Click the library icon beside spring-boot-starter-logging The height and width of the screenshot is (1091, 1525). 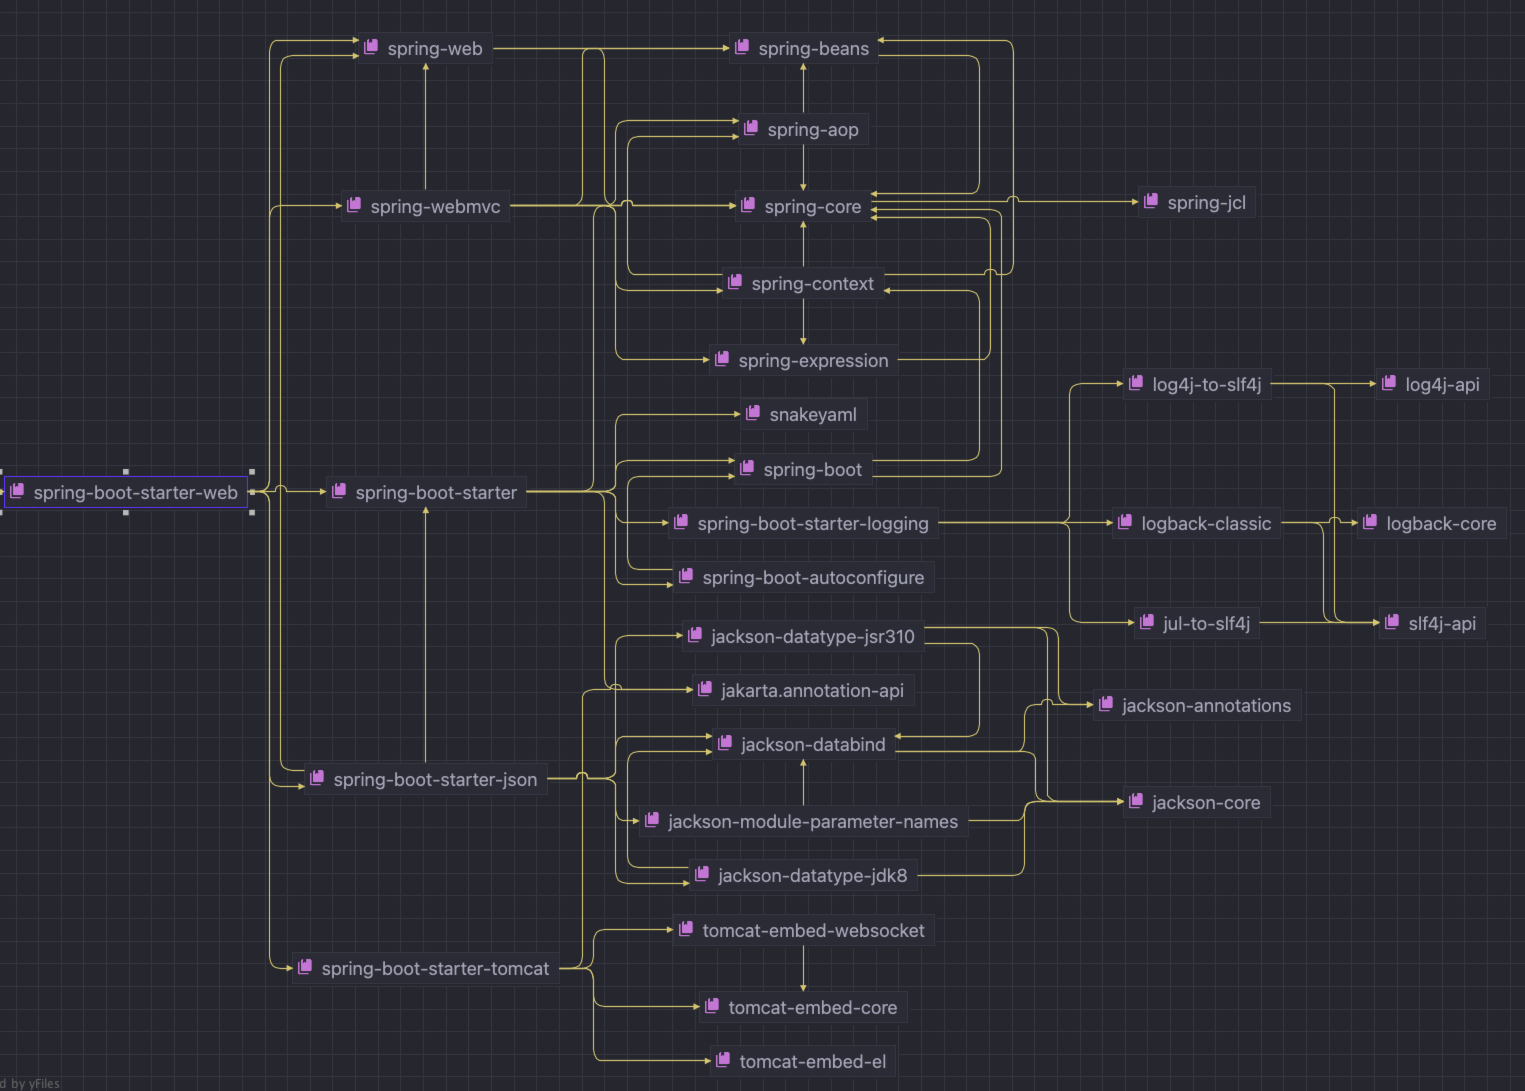pos(681,522)
